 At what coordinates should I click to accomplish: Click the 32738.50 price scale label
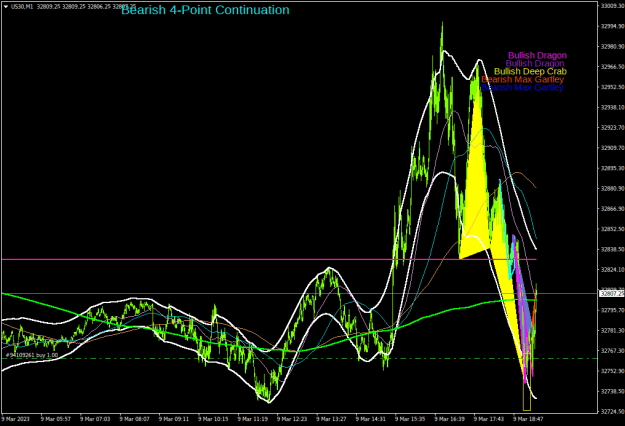point(612,391)
